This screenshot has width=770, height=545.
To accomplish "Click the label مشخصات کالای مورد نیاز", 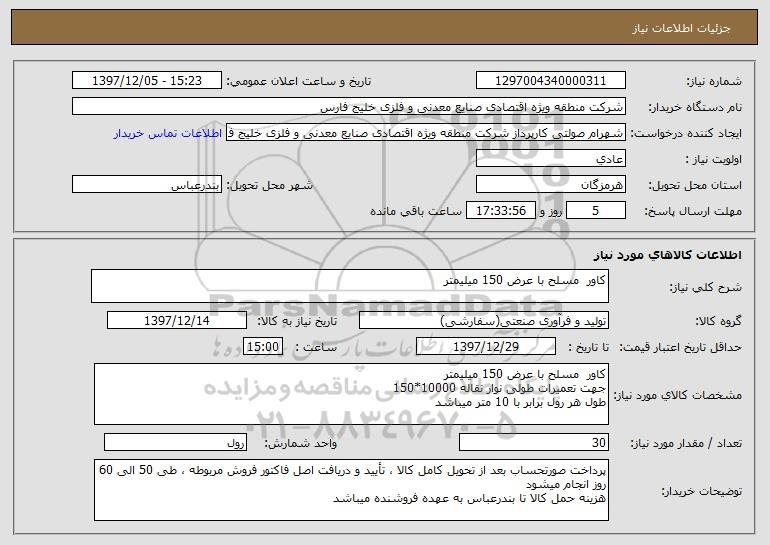I will point(678,395).
